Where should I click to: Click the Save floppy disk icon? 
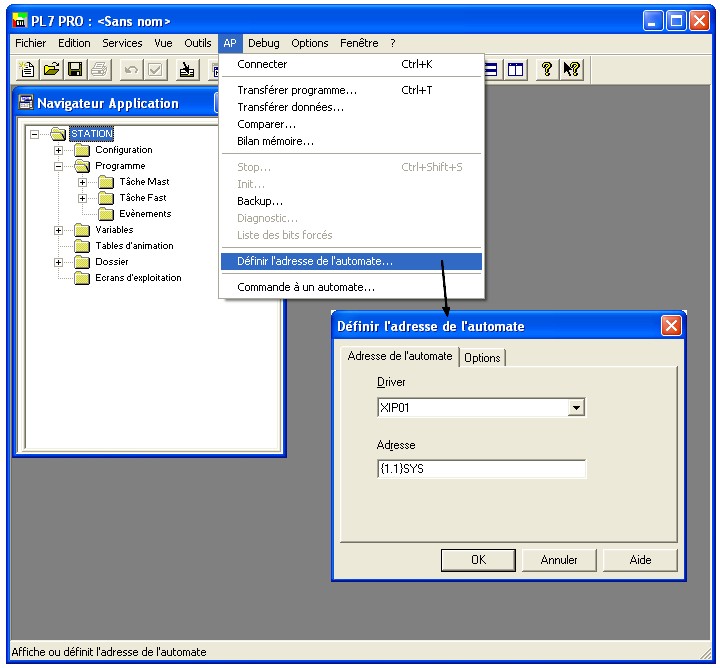click(x=75, y=70)
